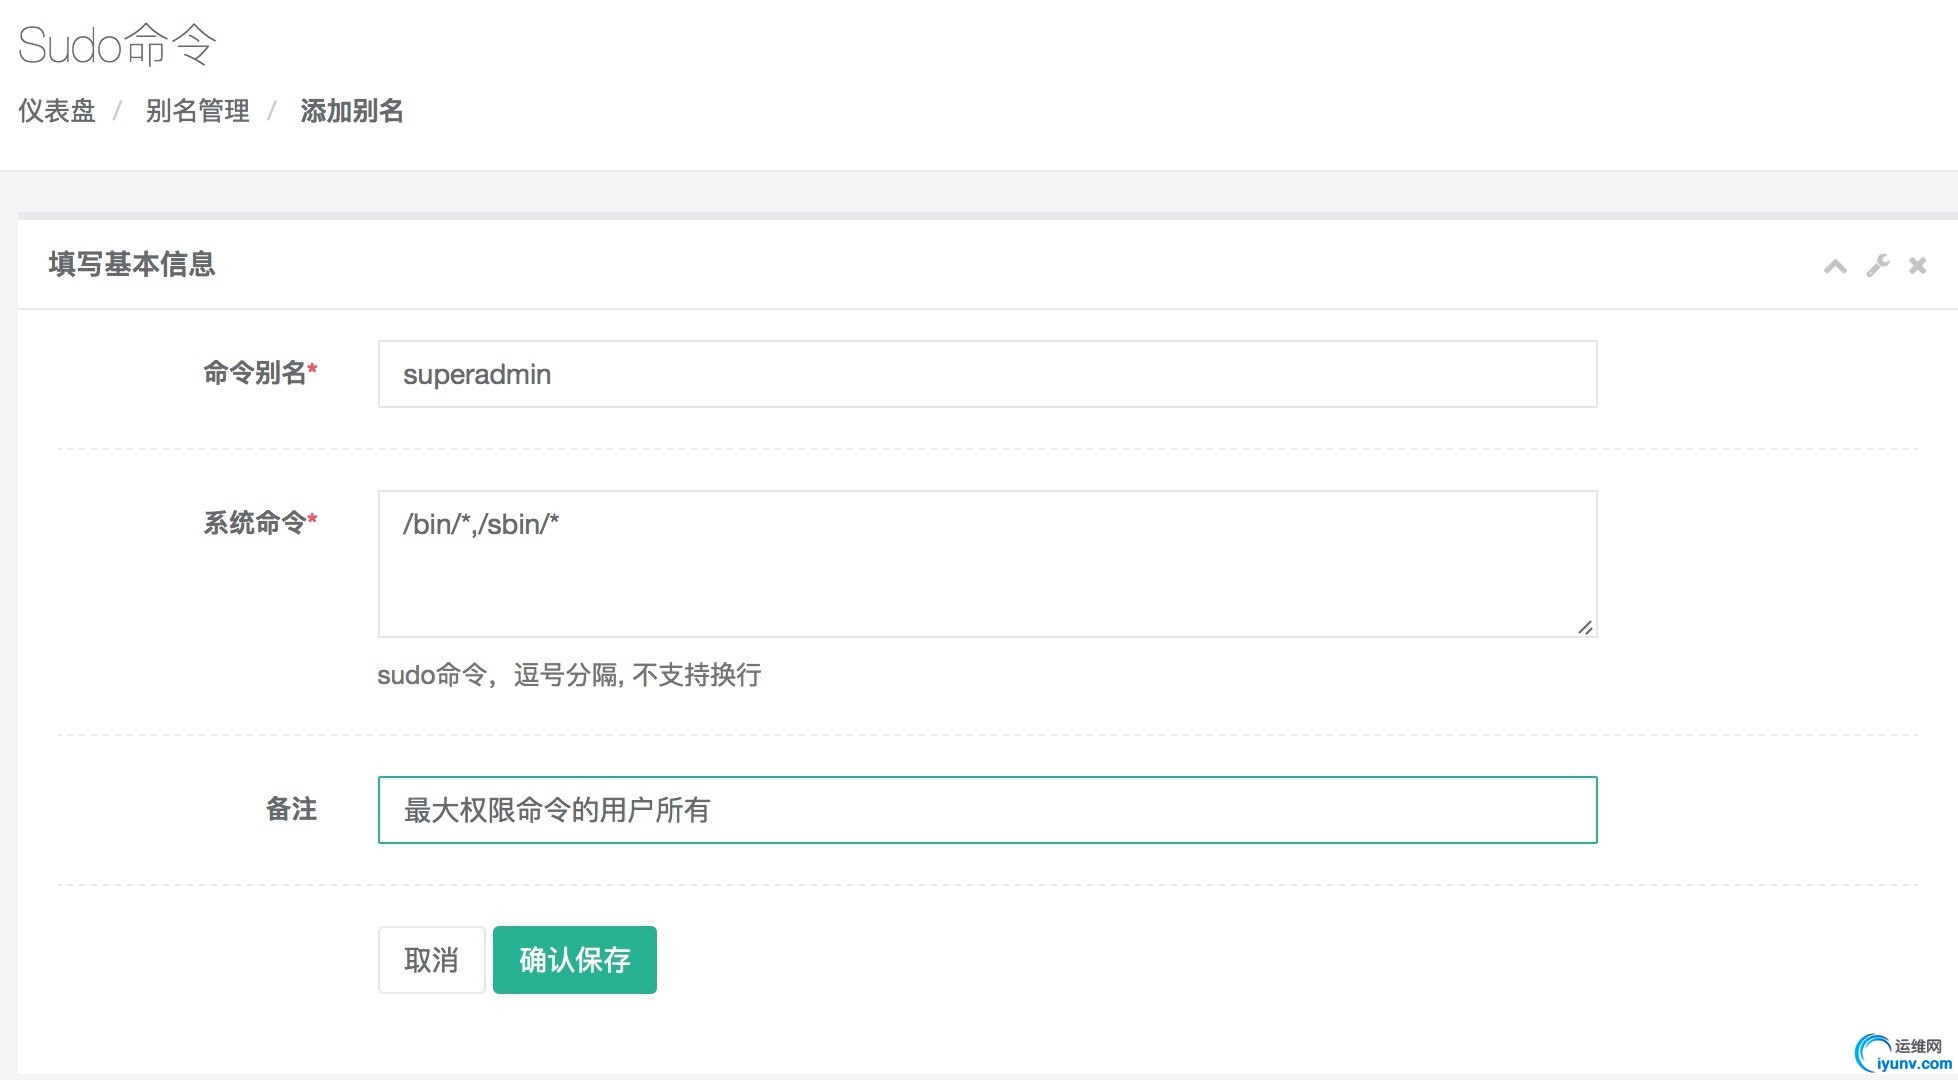Click the 填写基本信息 panel heading
The width and height of the screenshot is (1958, 1080).
click(131, 264)
